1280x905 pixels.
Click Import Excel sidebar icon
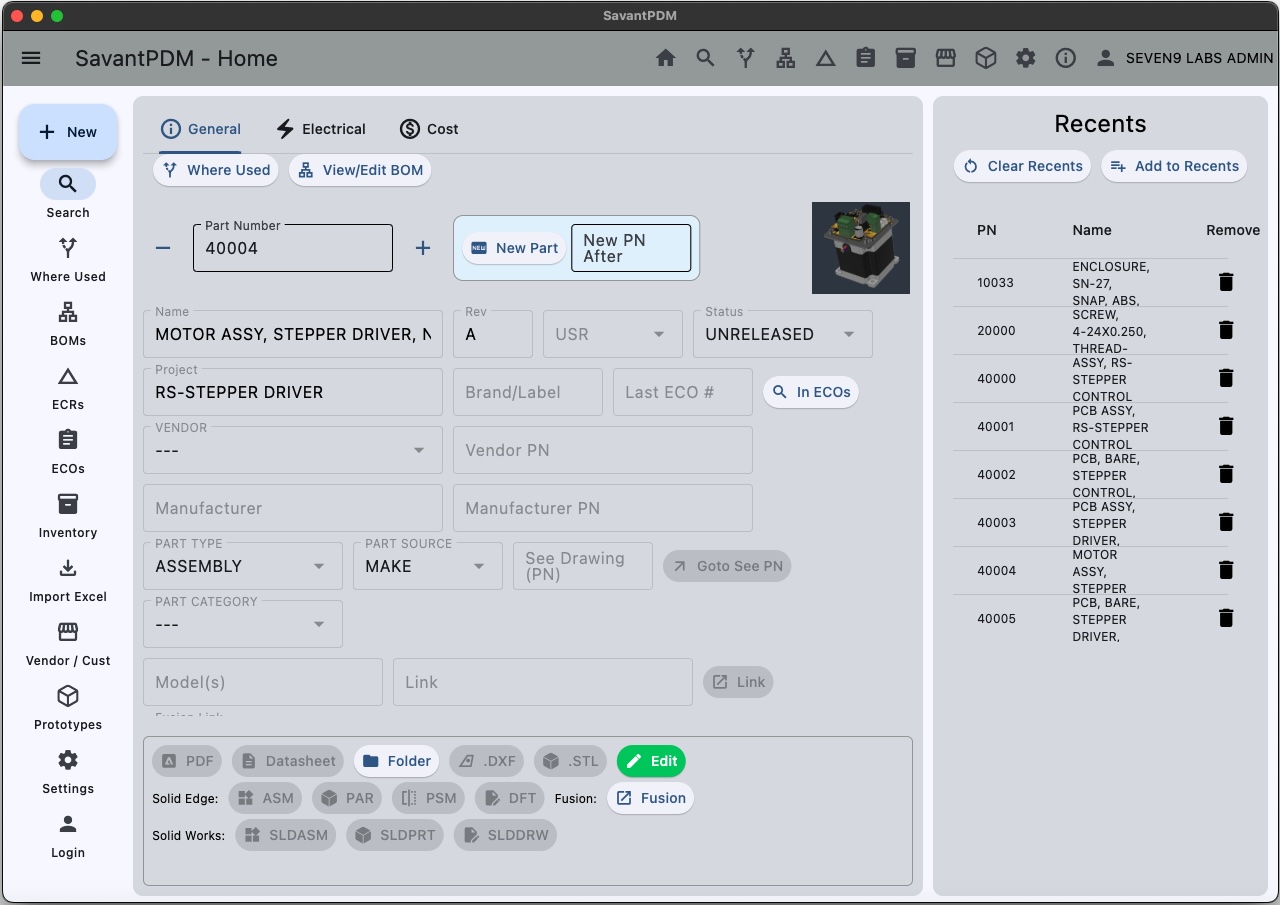[x=68, y=568]
